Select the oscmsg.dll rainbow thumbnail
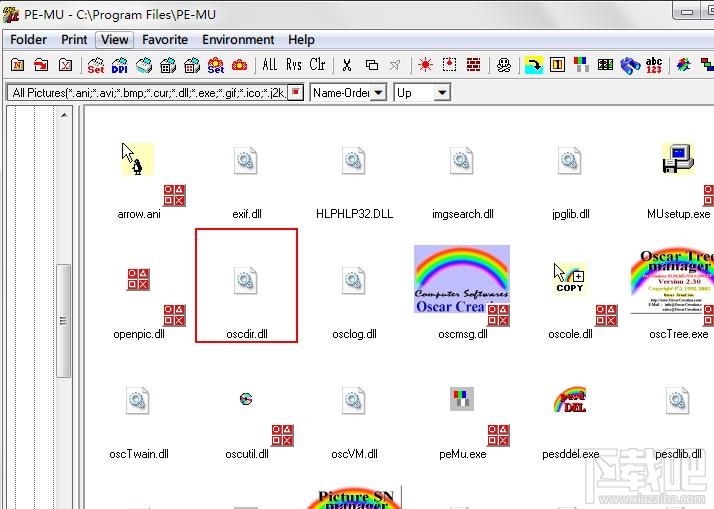 click(x=462, y=279)
